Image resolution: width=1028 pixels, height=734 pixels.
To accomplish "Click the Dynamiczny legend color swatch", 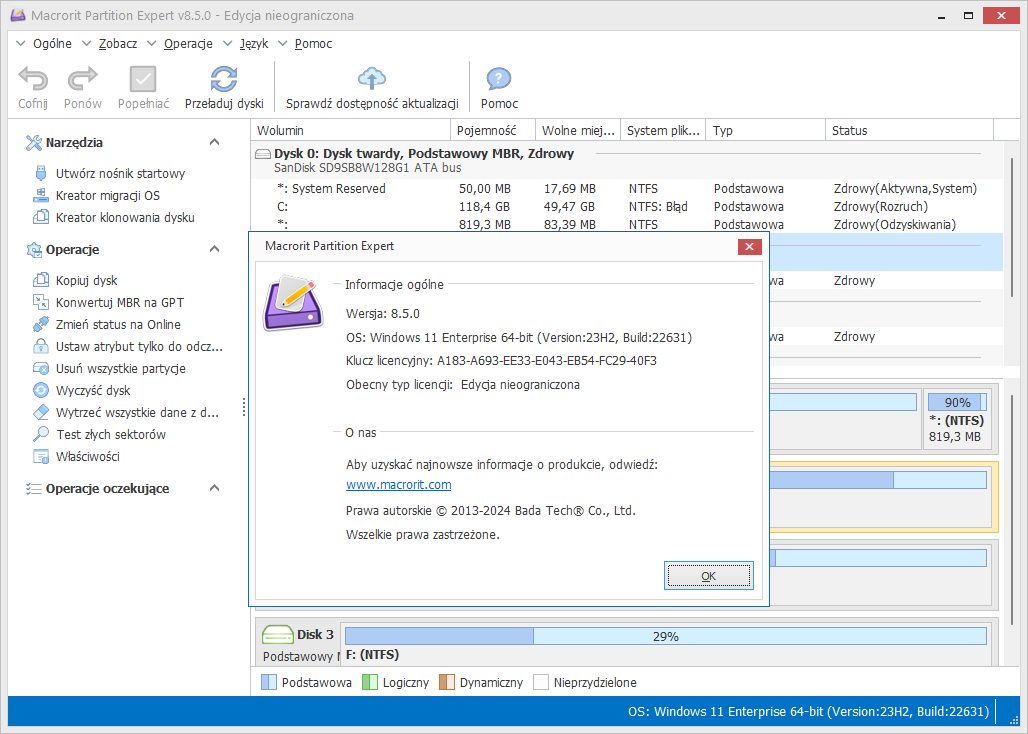I will click(446, 682).
